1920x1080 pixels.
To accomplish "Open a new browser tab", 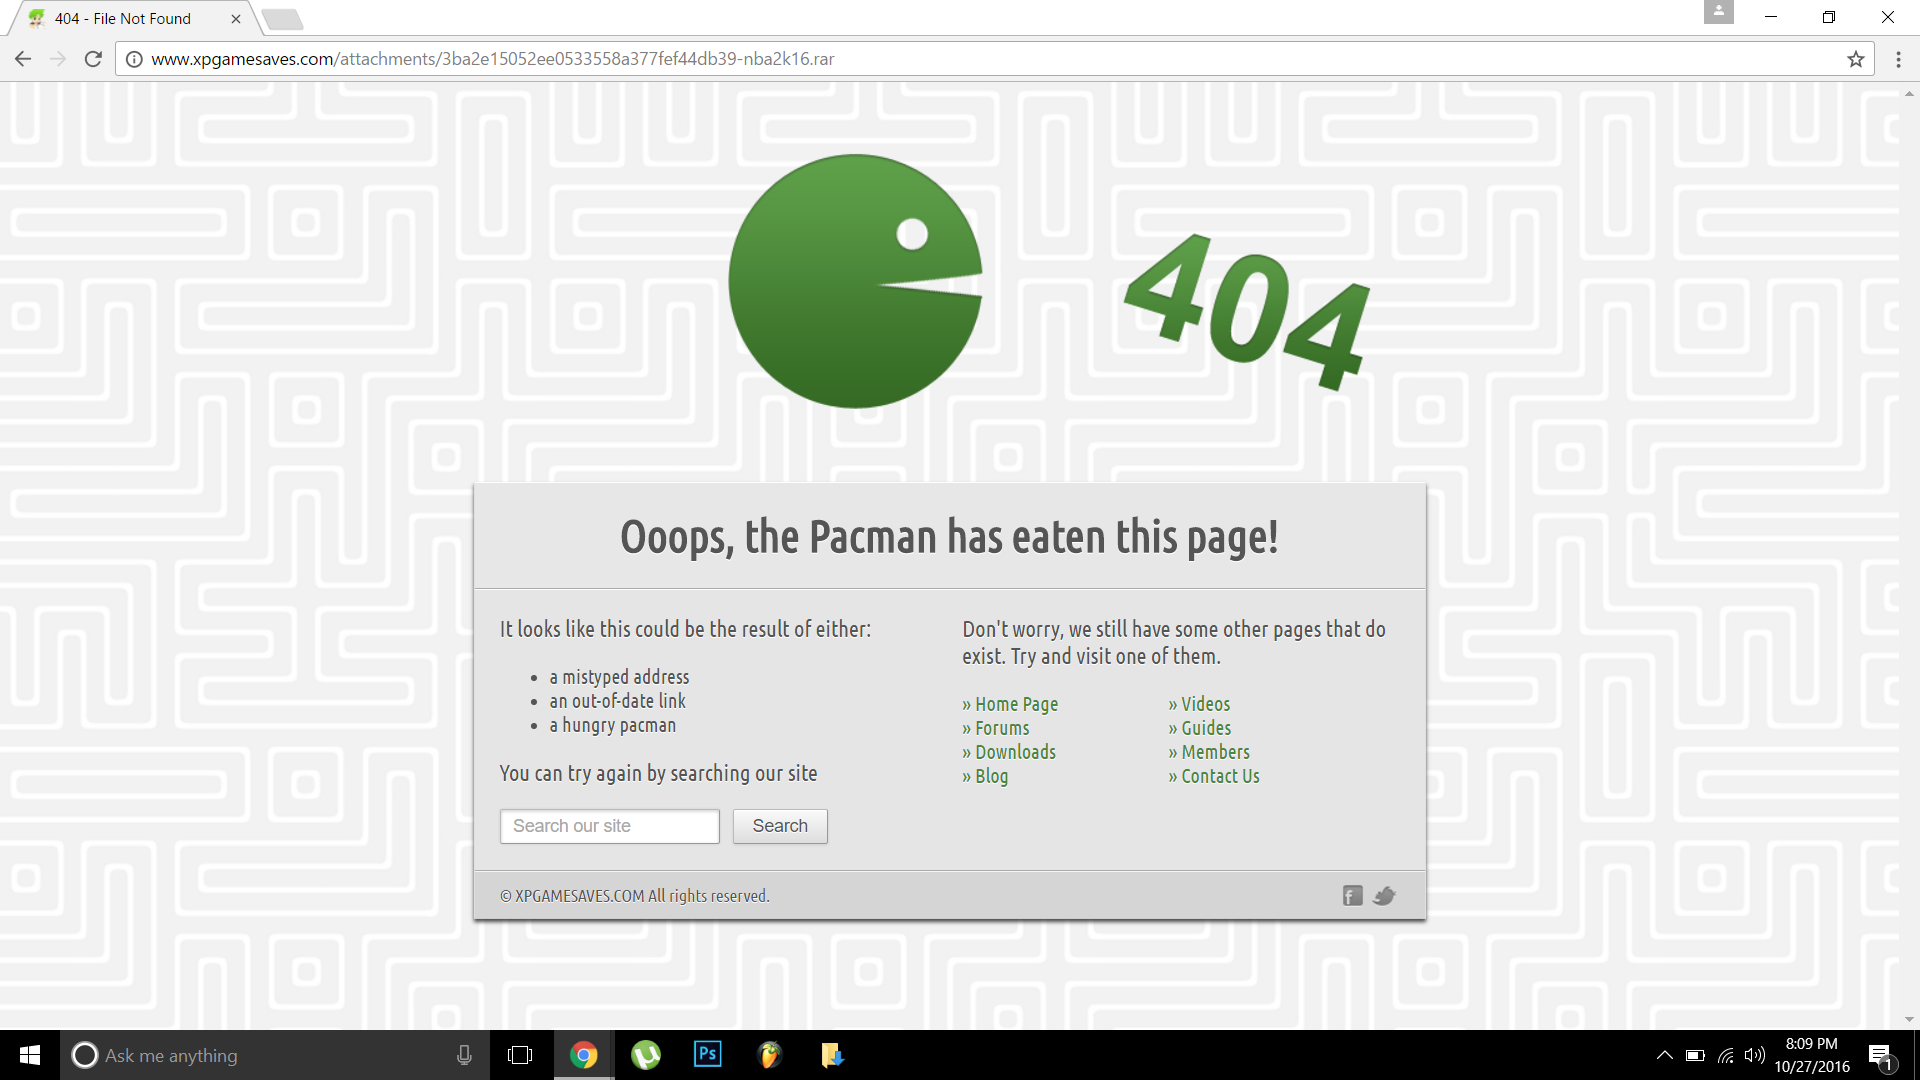I will [283, 19].
